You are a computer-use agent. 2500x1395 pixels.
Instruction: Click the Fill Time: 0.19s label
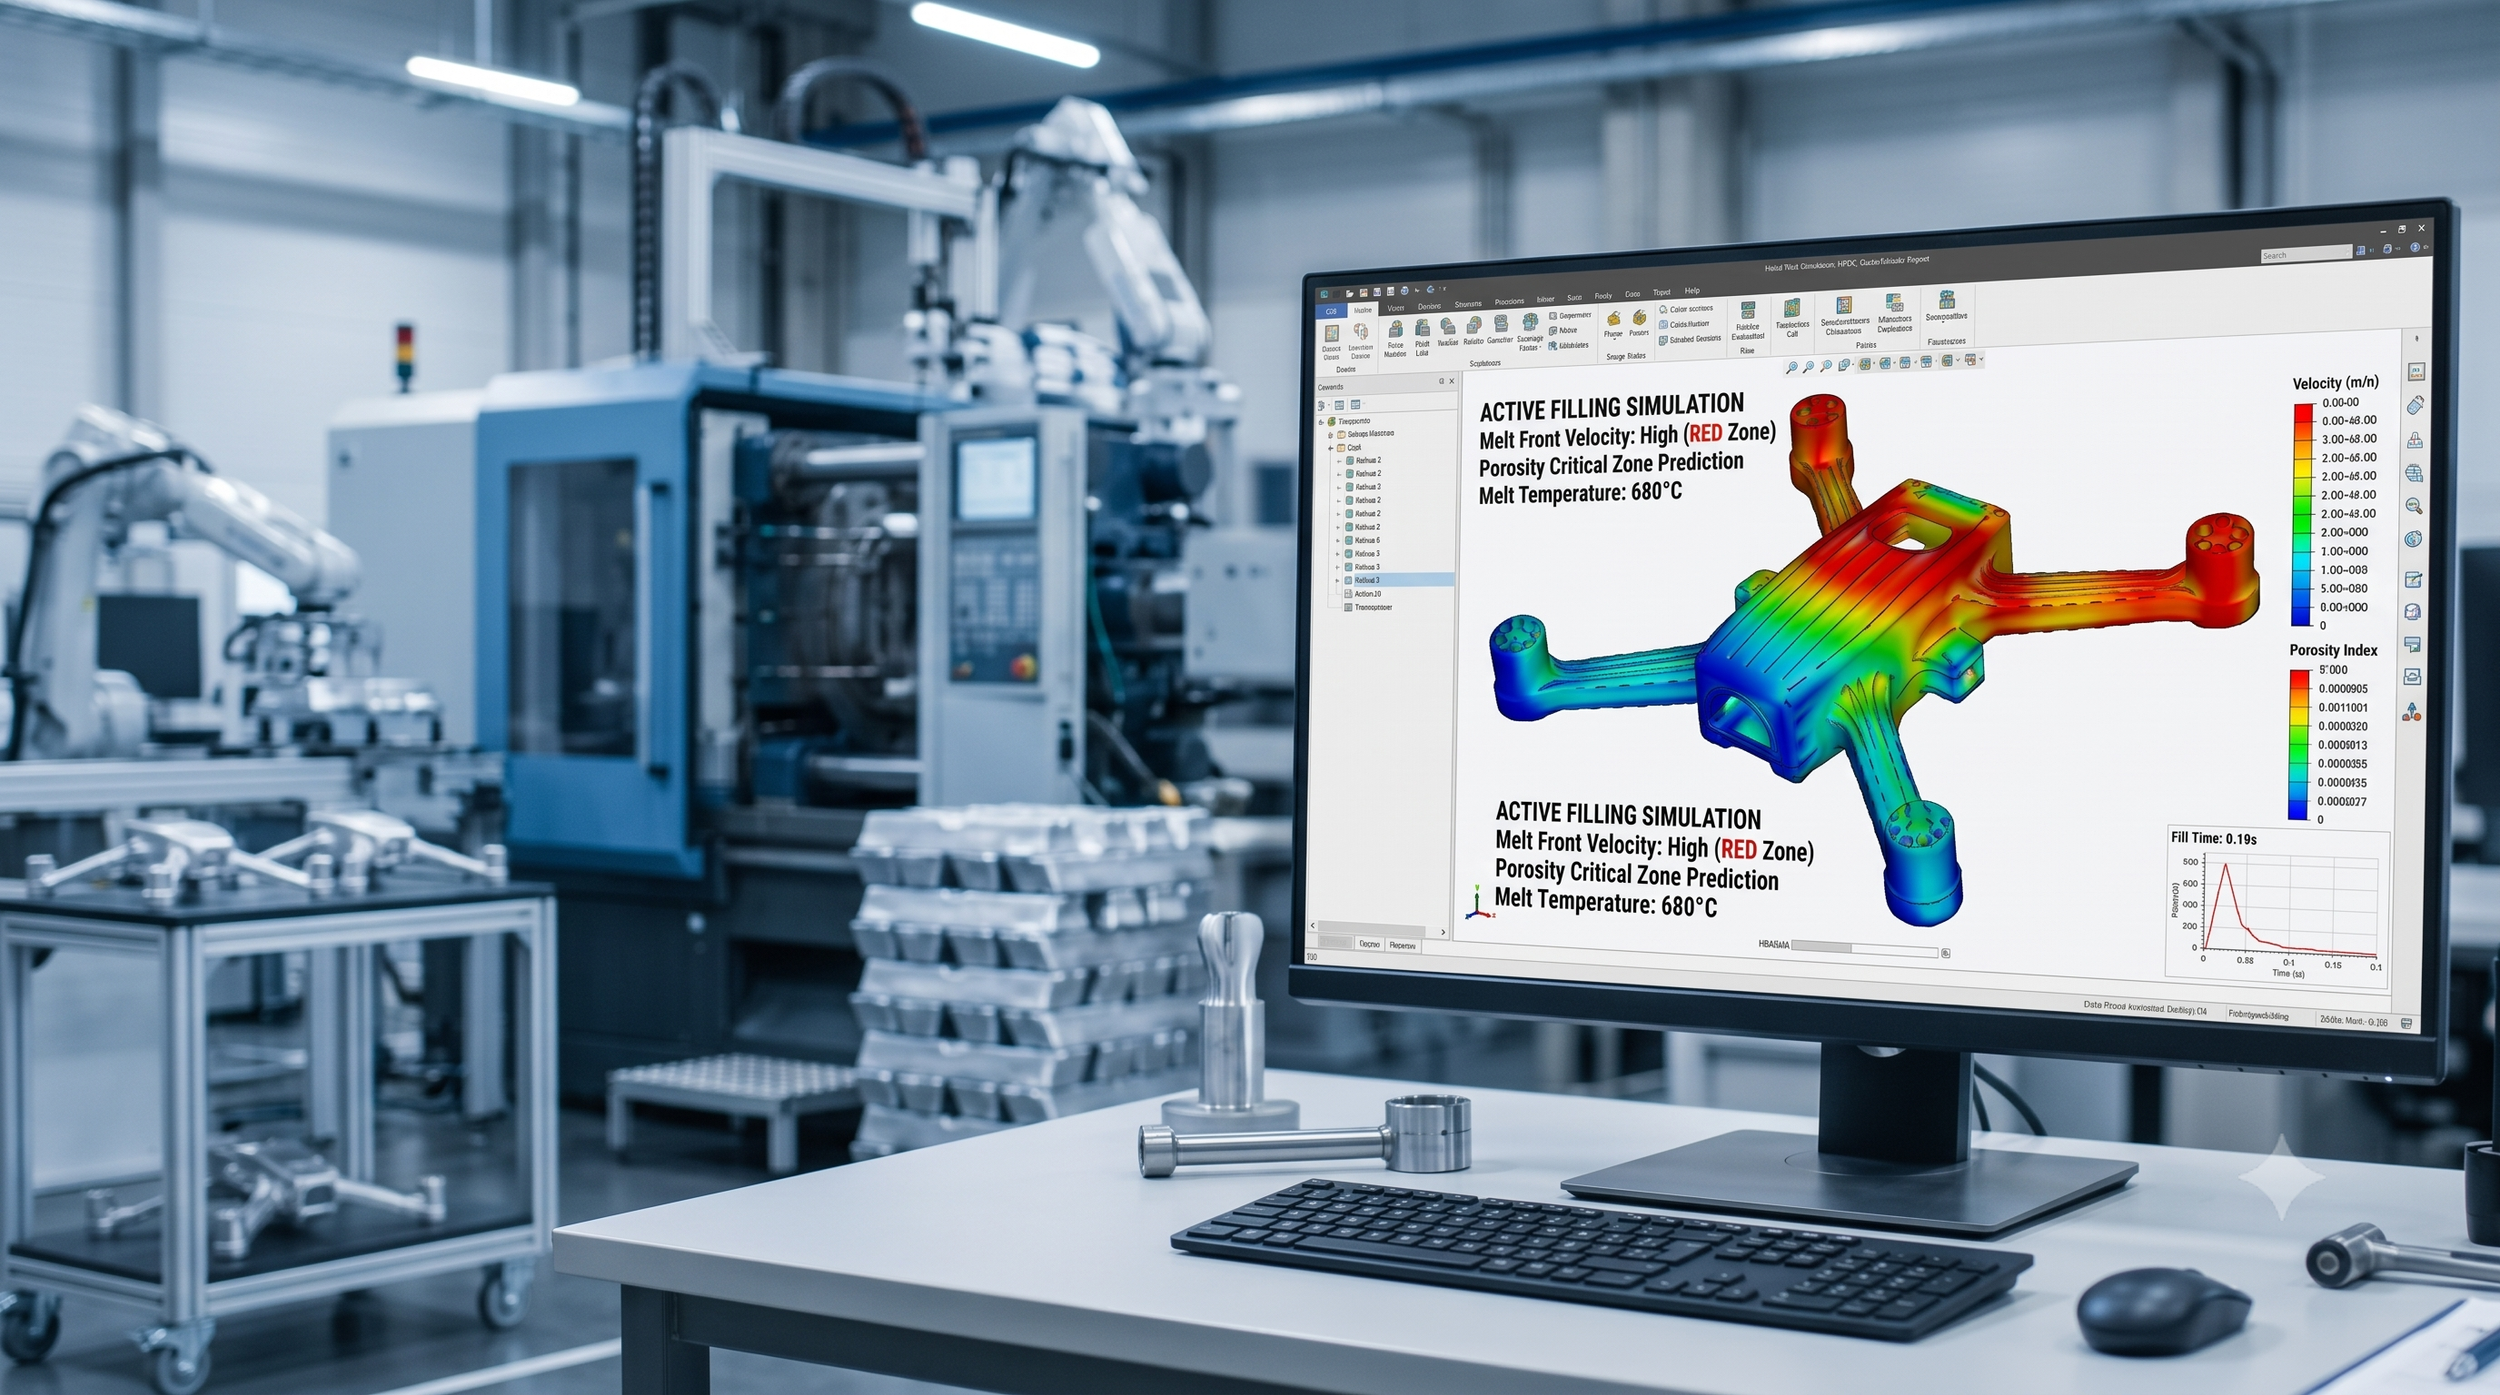(2214, 838)
